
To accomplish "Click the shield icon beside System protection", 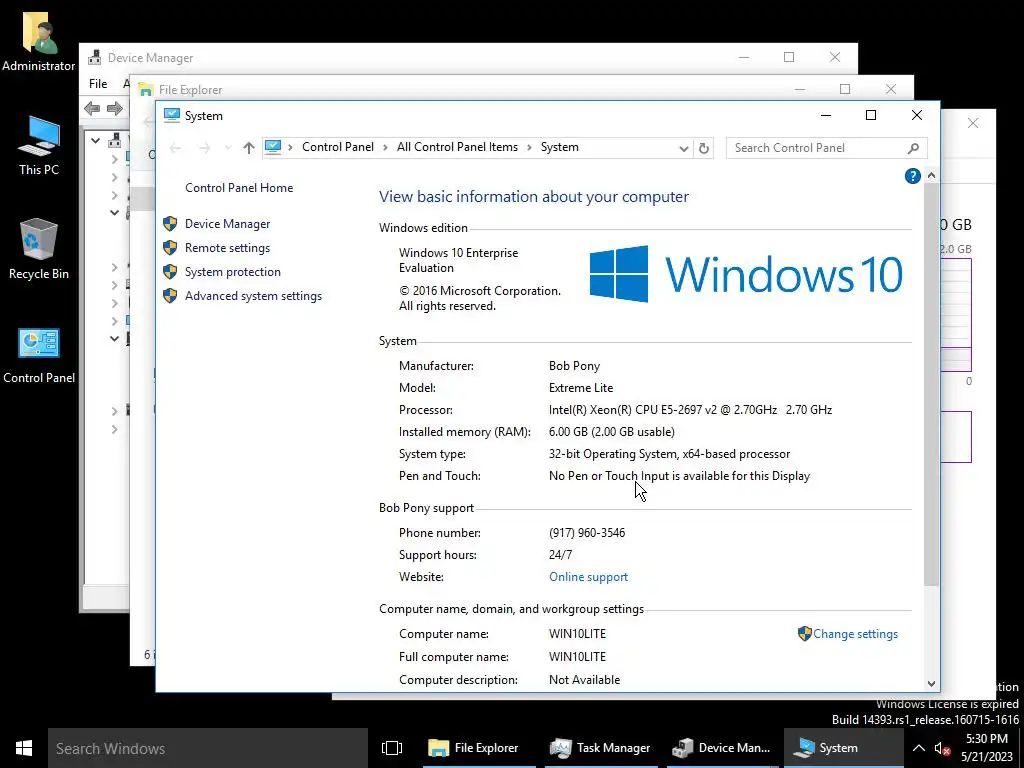I will [170, 272].
